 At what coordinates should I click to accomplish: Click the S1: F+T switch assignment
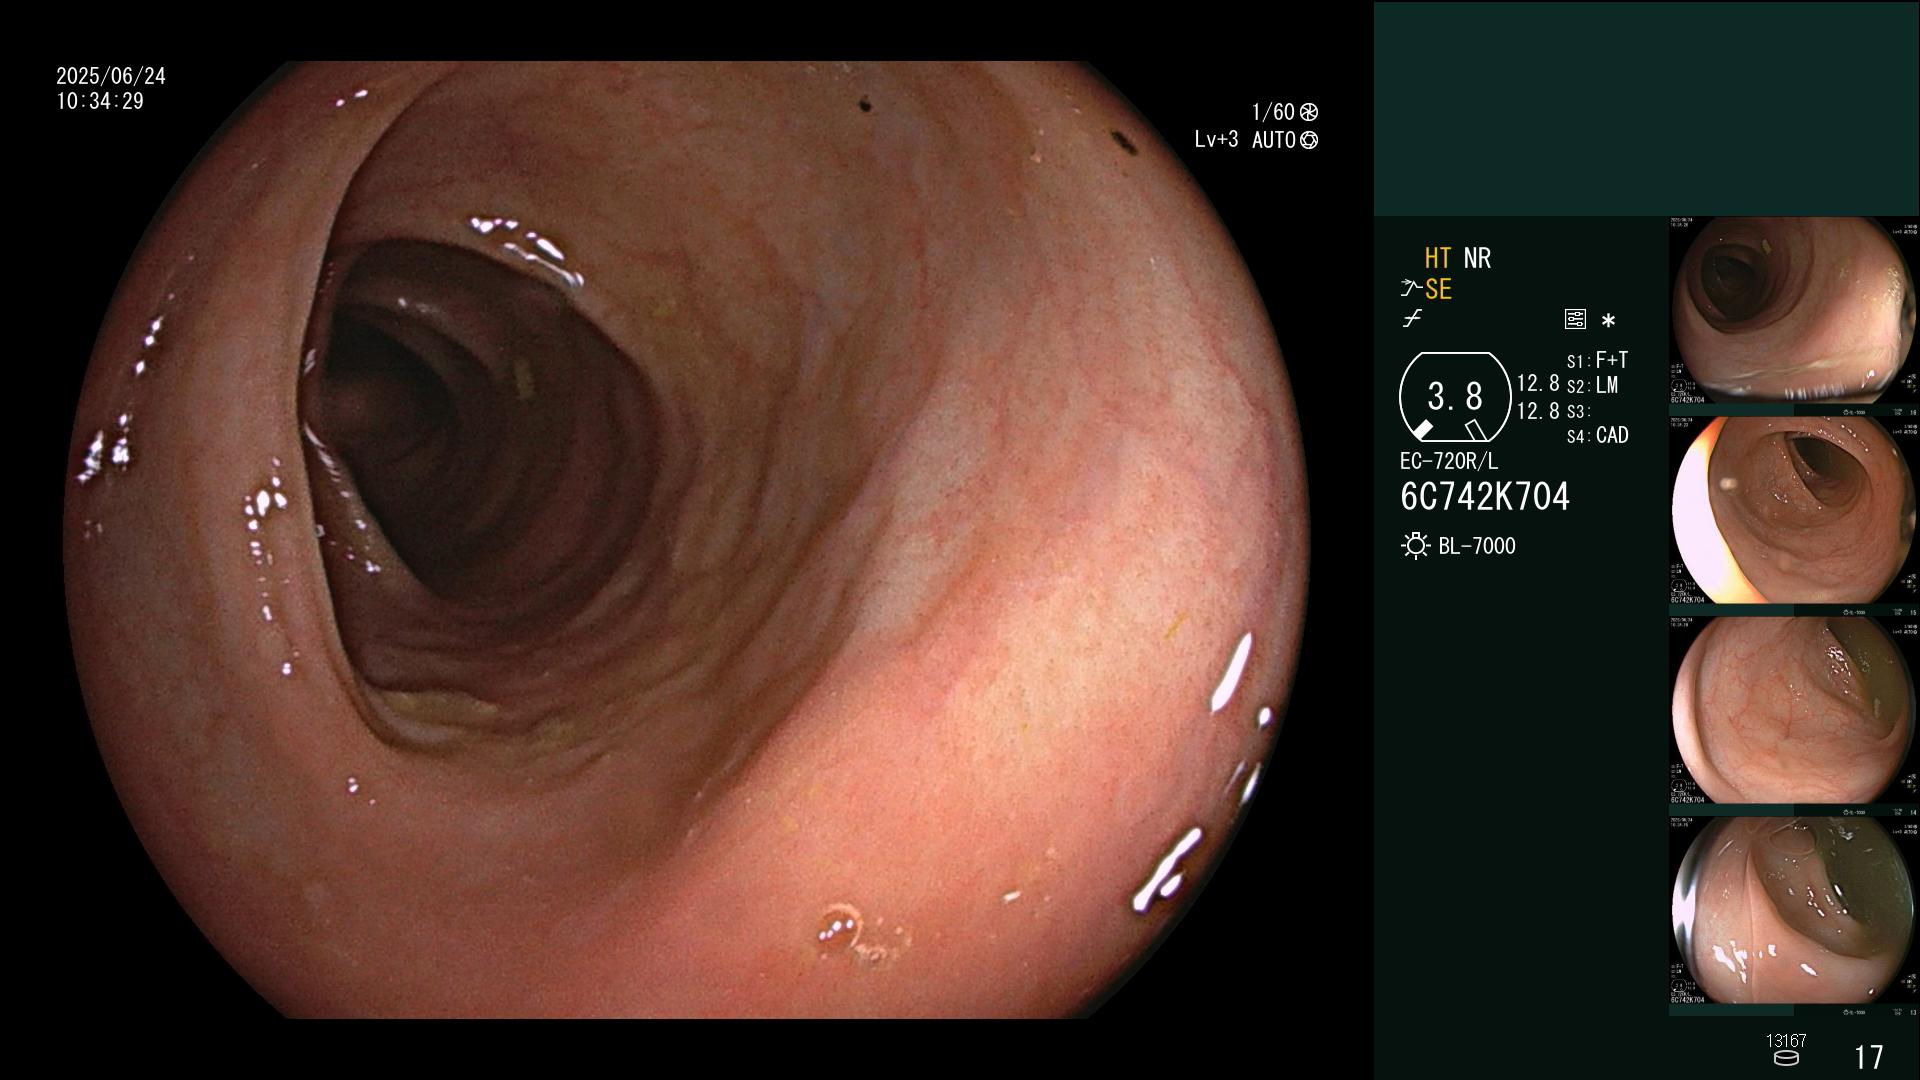click(x=1597, y=360)
